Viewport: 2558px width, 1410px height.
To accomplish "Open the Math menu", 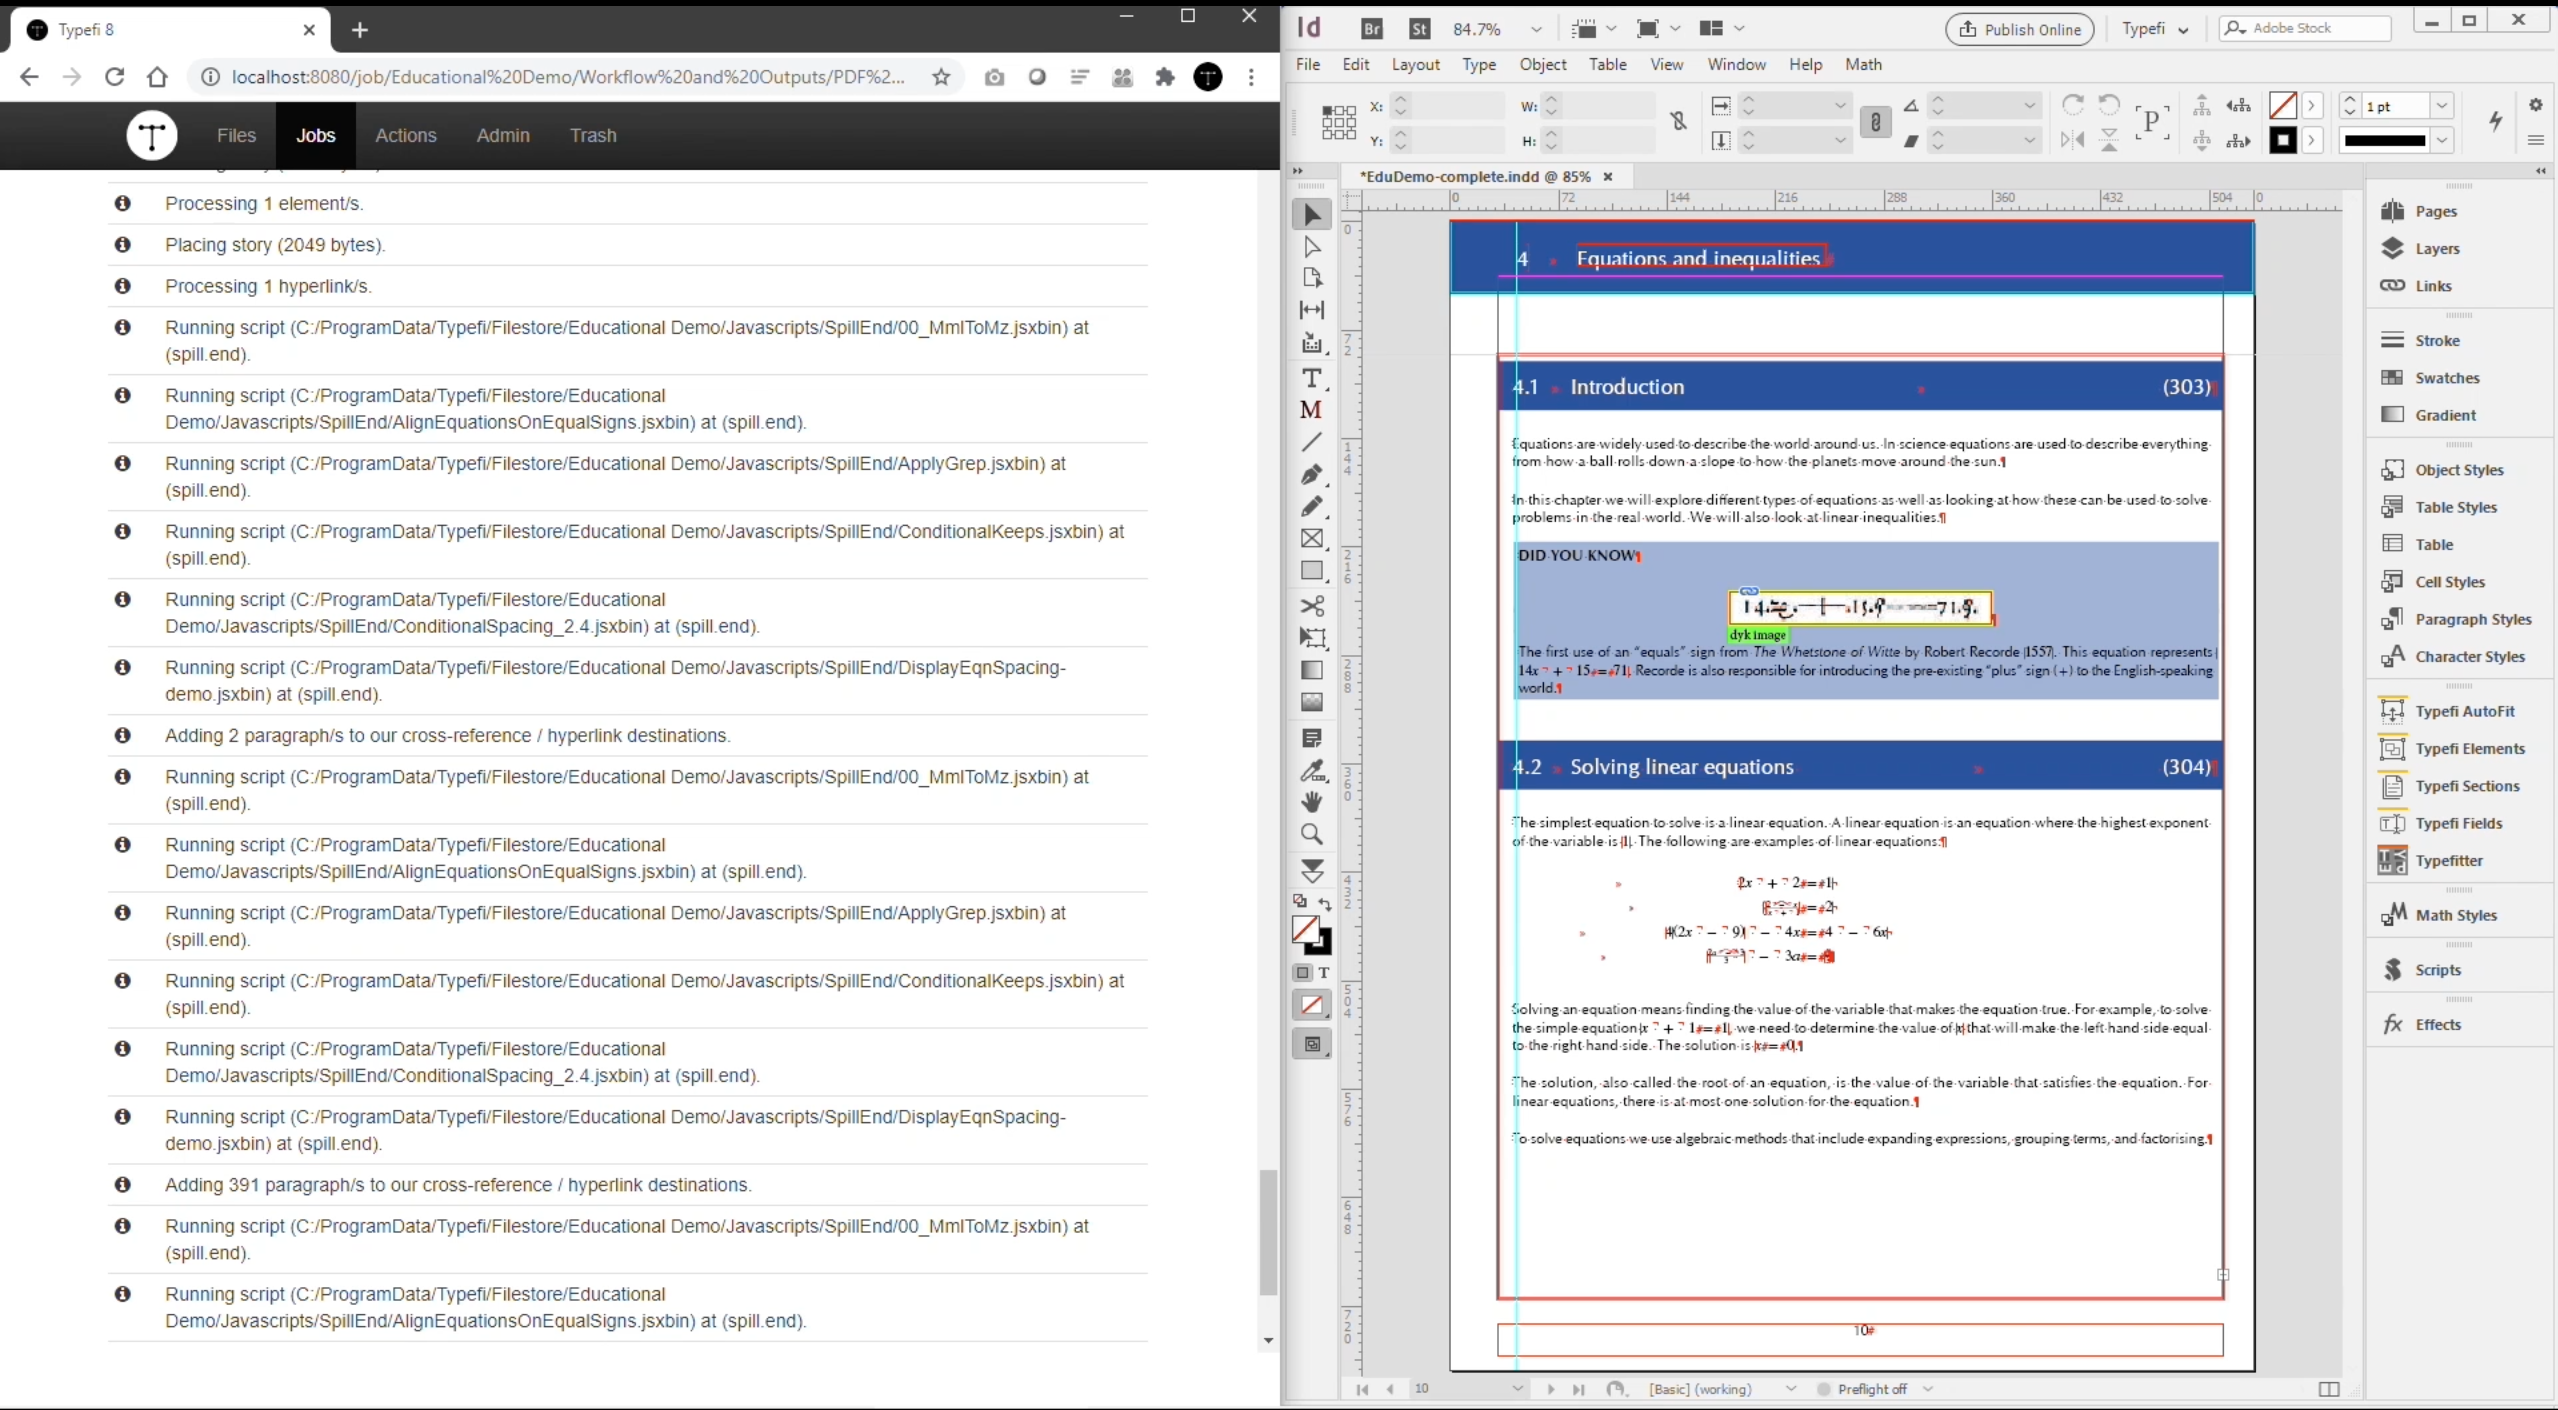I will tap(1863, 64).
